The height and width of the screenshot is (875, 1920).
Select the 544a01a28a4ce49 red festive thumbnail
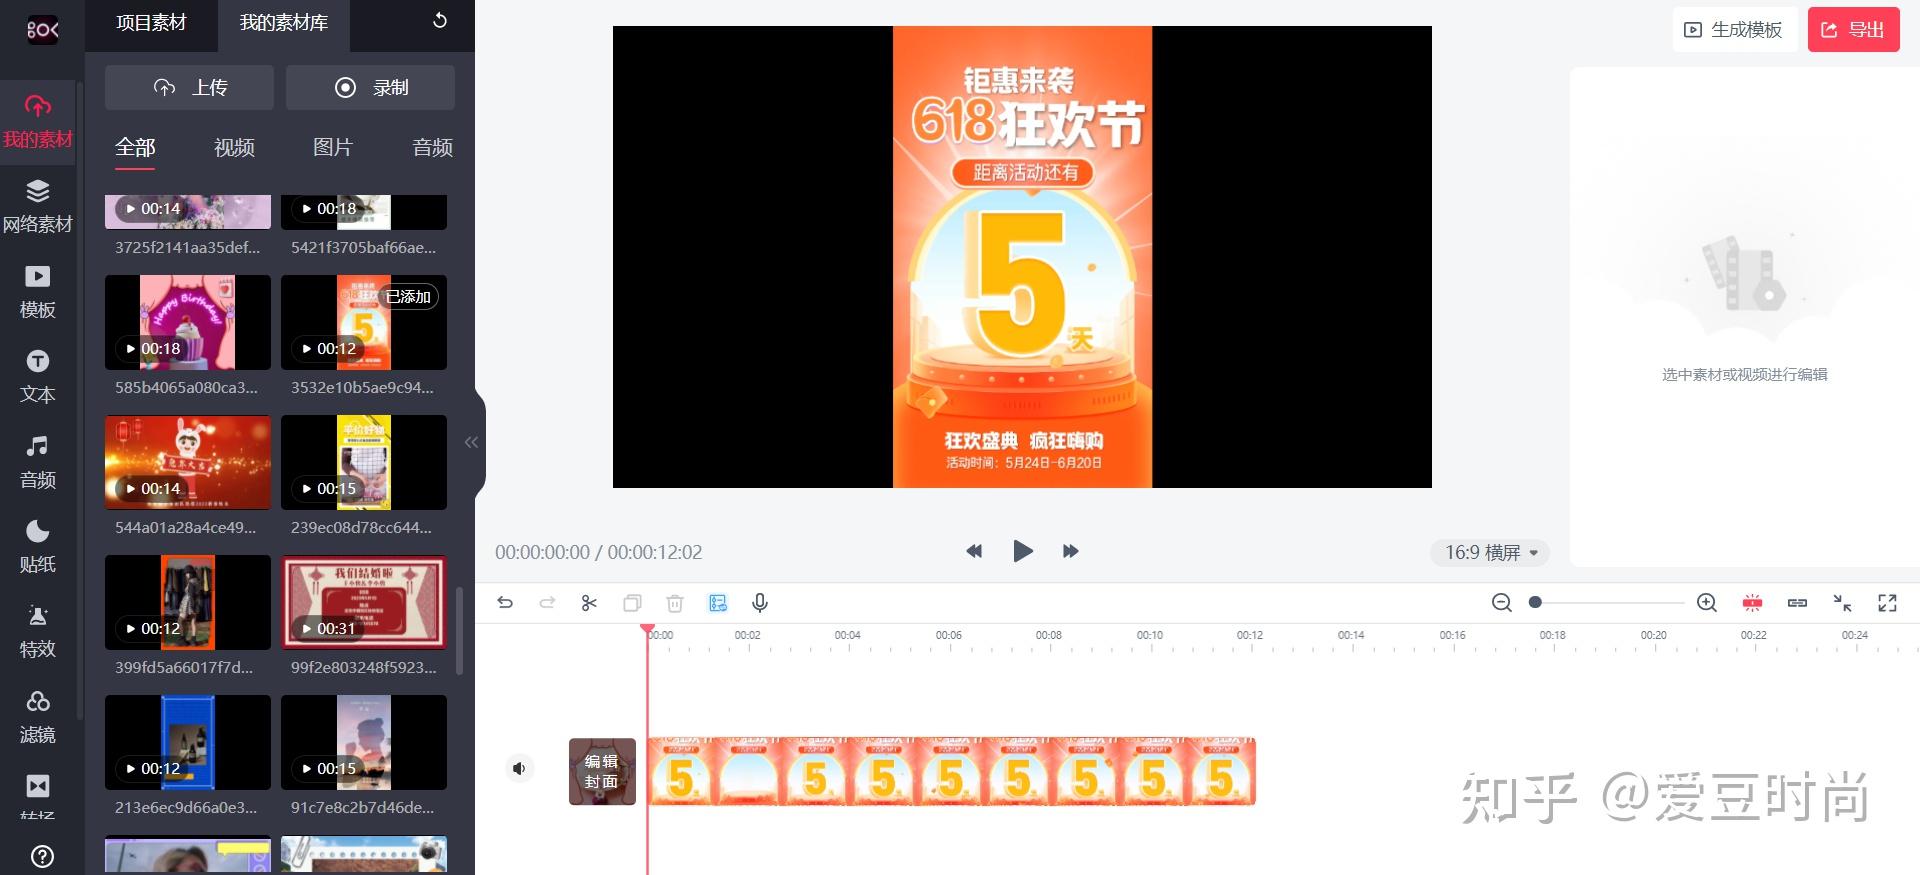(x=188, y=463)
